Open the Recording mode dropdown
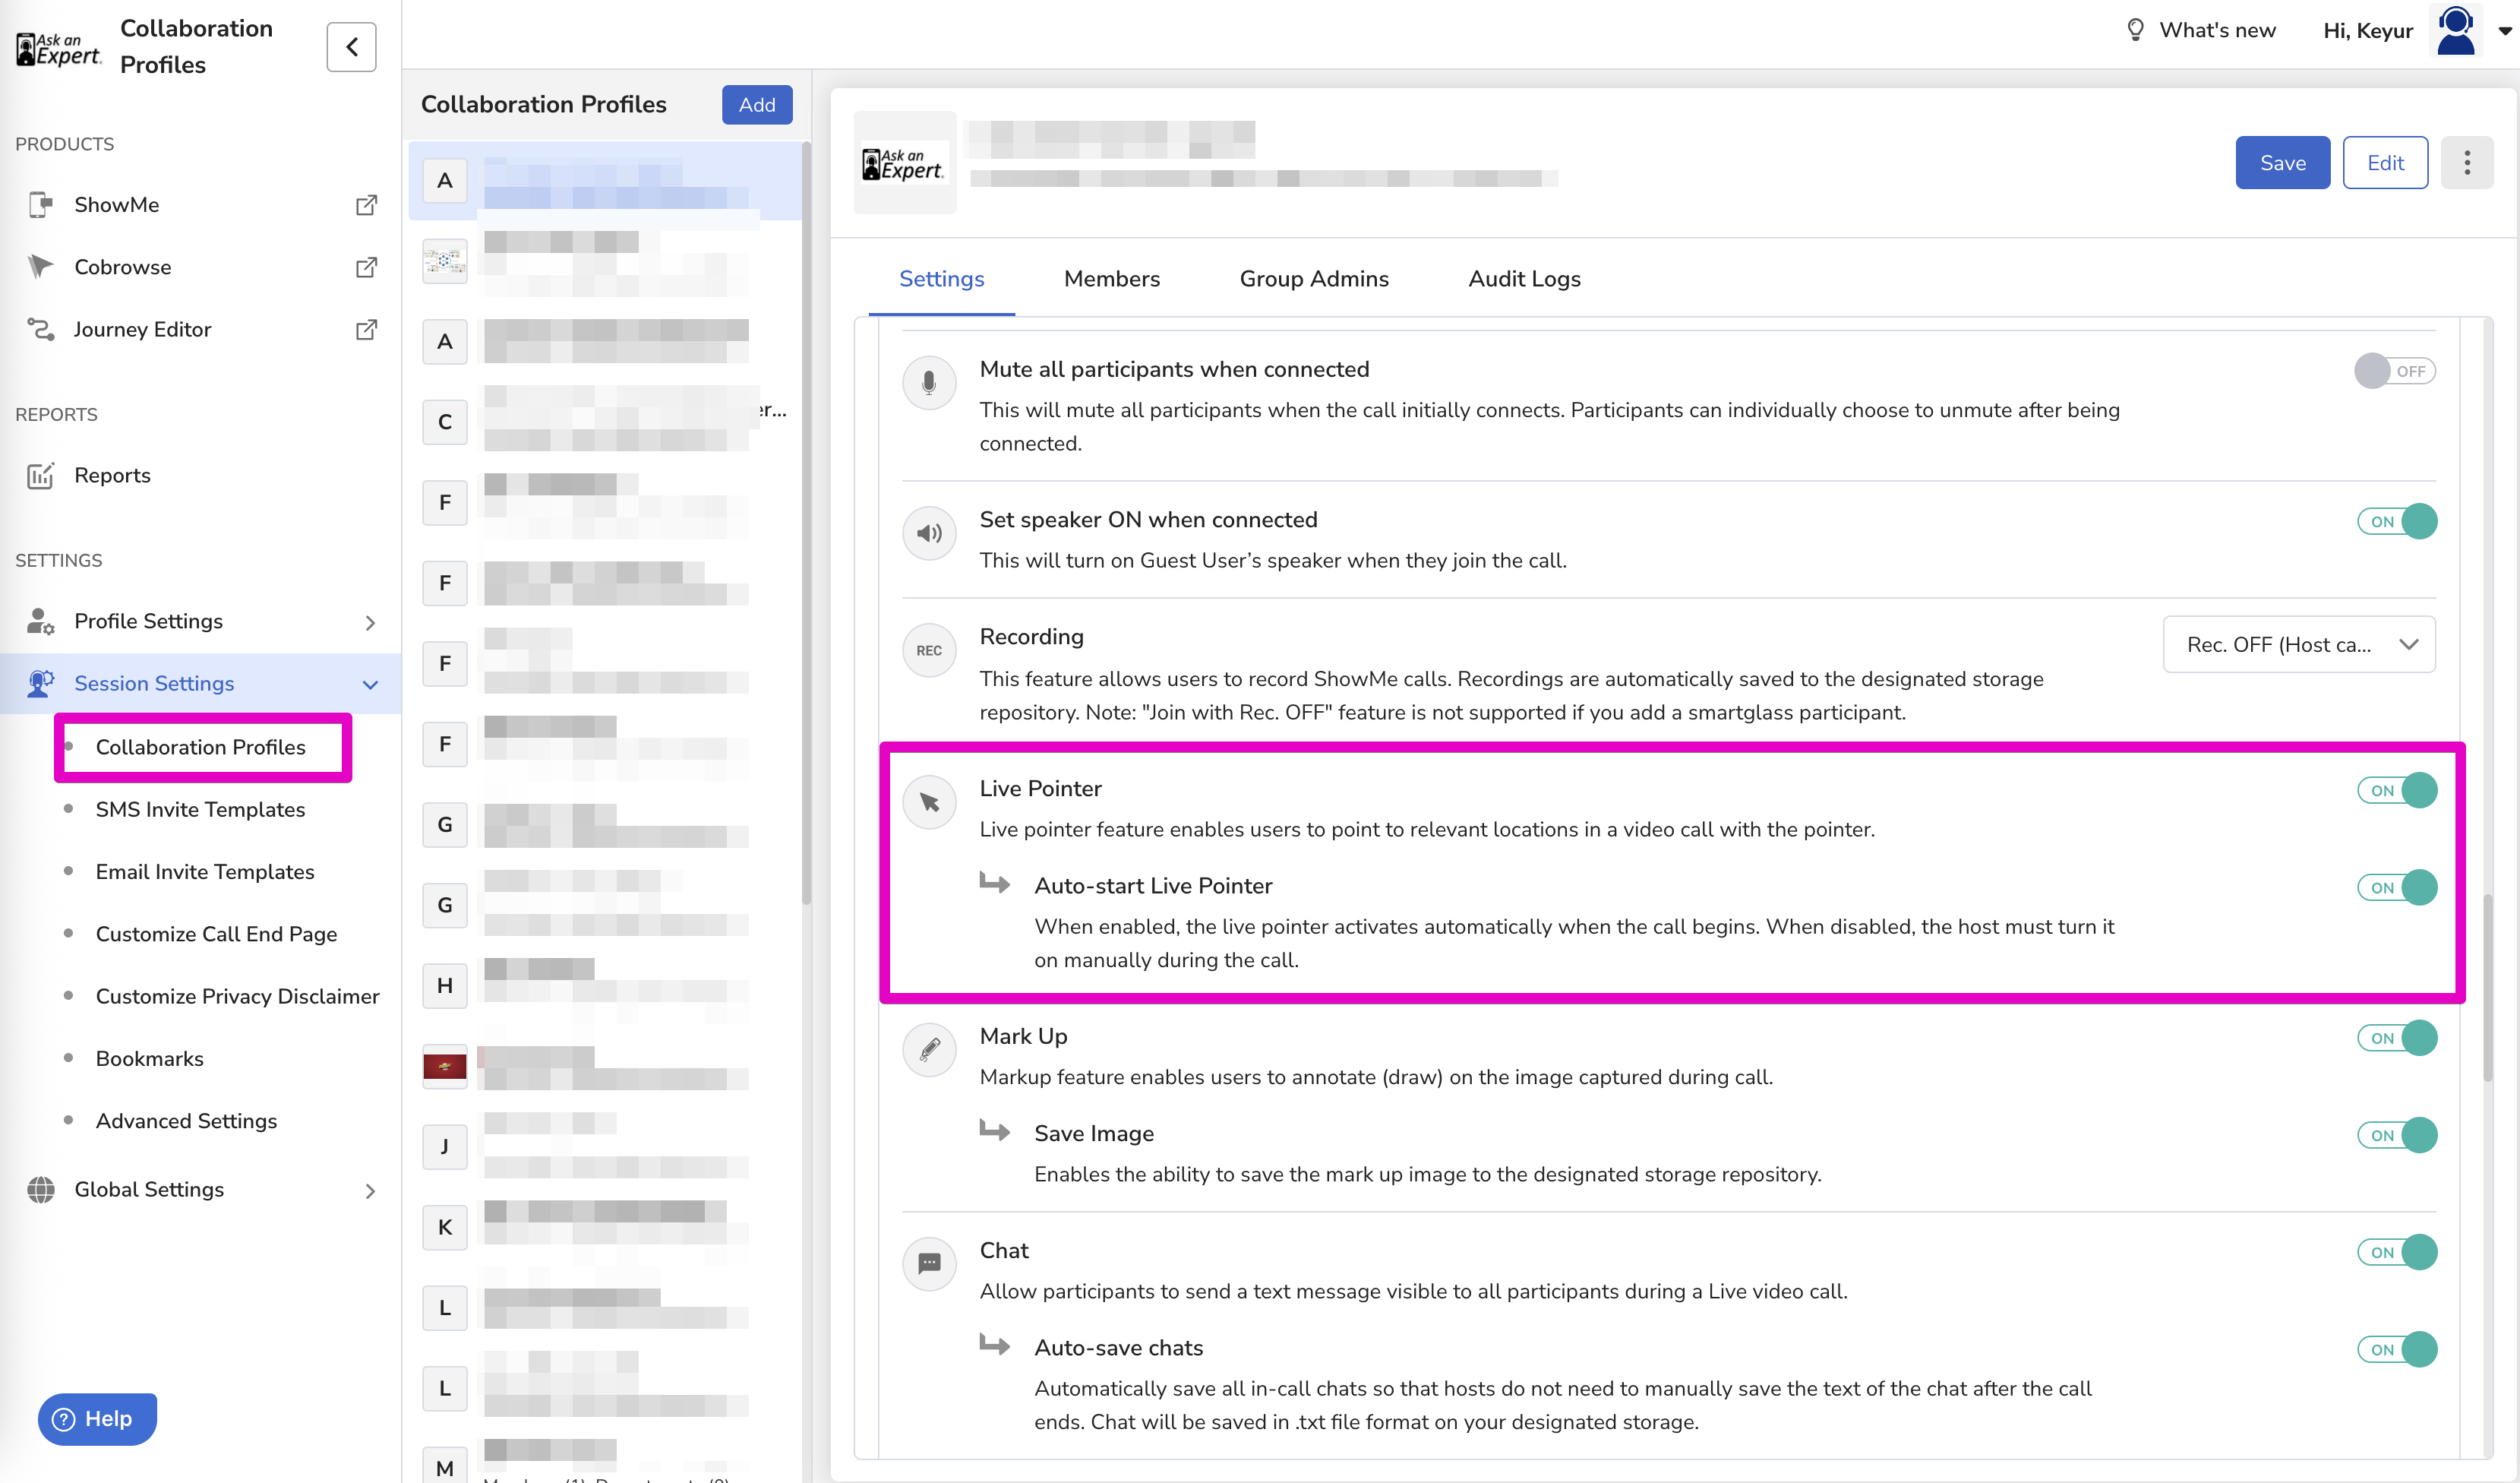Image resolution: width=2520 pixels, height=1483 pixels. [2298, 645]
